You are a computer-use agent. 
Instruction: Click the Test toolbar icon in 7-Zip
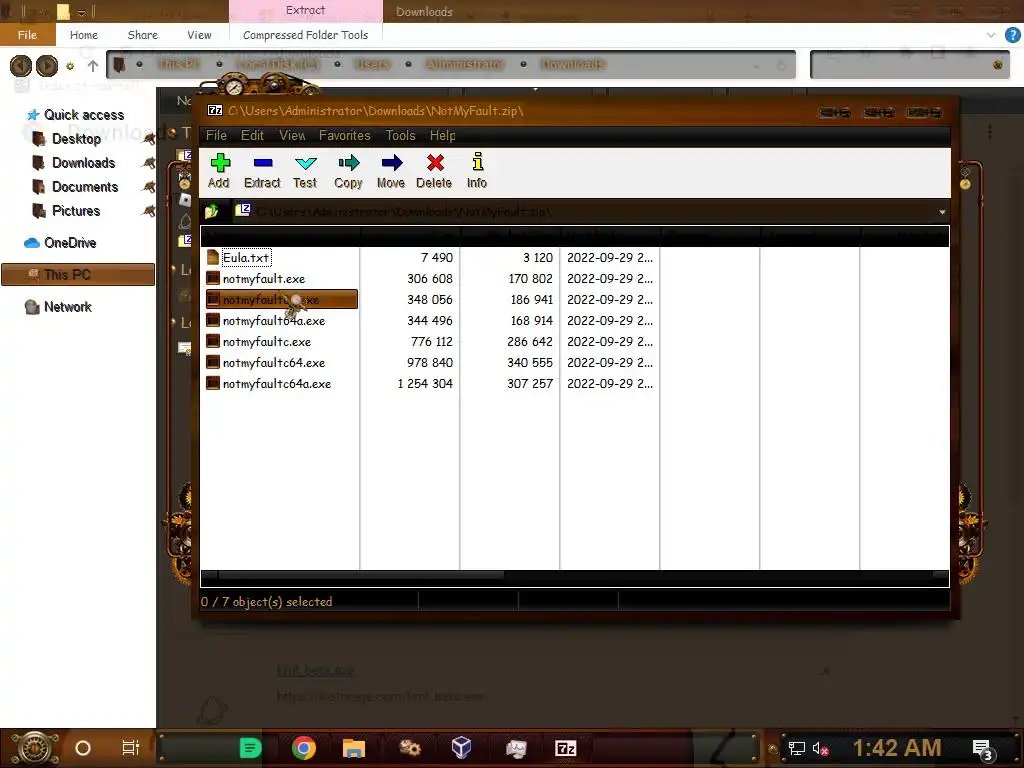point(305,171)
